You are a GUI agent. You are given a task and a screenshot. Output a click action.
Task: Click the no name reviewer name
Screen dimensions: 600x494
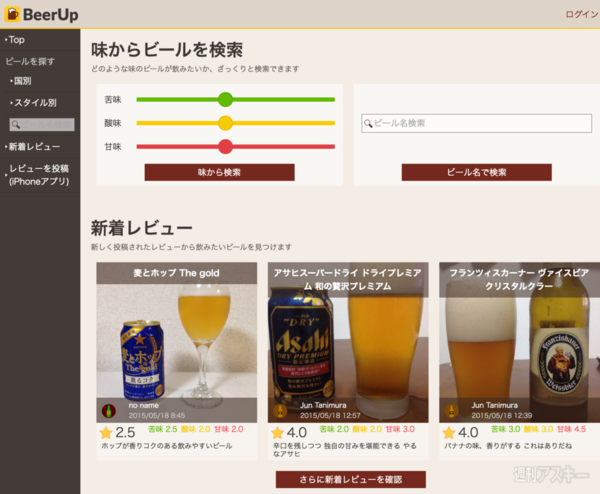(143, 405)
